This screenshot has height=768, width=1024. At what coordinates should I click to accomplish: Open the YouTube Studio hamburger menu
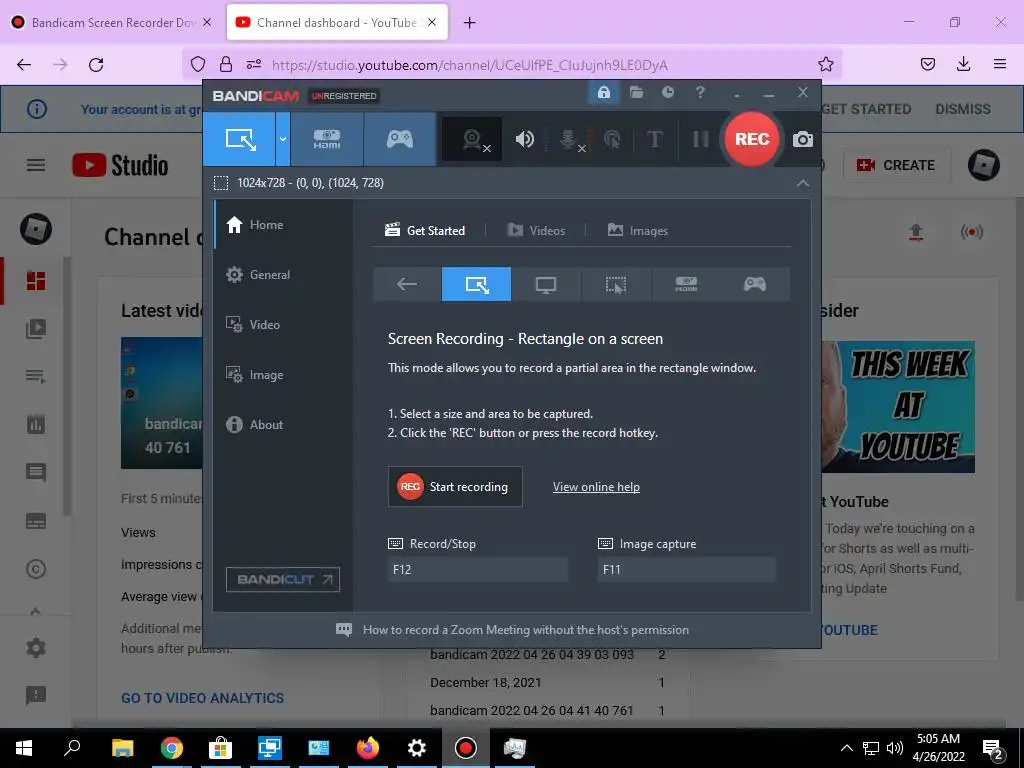coord(36,165)
